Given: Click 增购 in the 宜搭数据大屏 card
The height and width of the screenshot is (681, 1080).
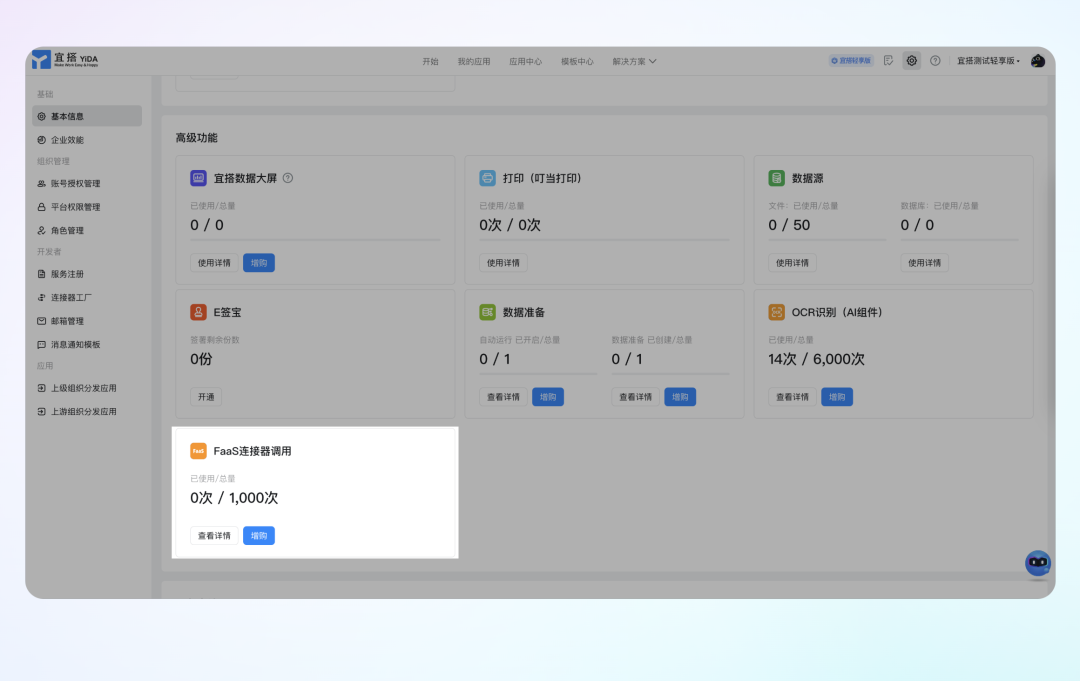Looking at the screenshot, I should click(x=259, y=263).
